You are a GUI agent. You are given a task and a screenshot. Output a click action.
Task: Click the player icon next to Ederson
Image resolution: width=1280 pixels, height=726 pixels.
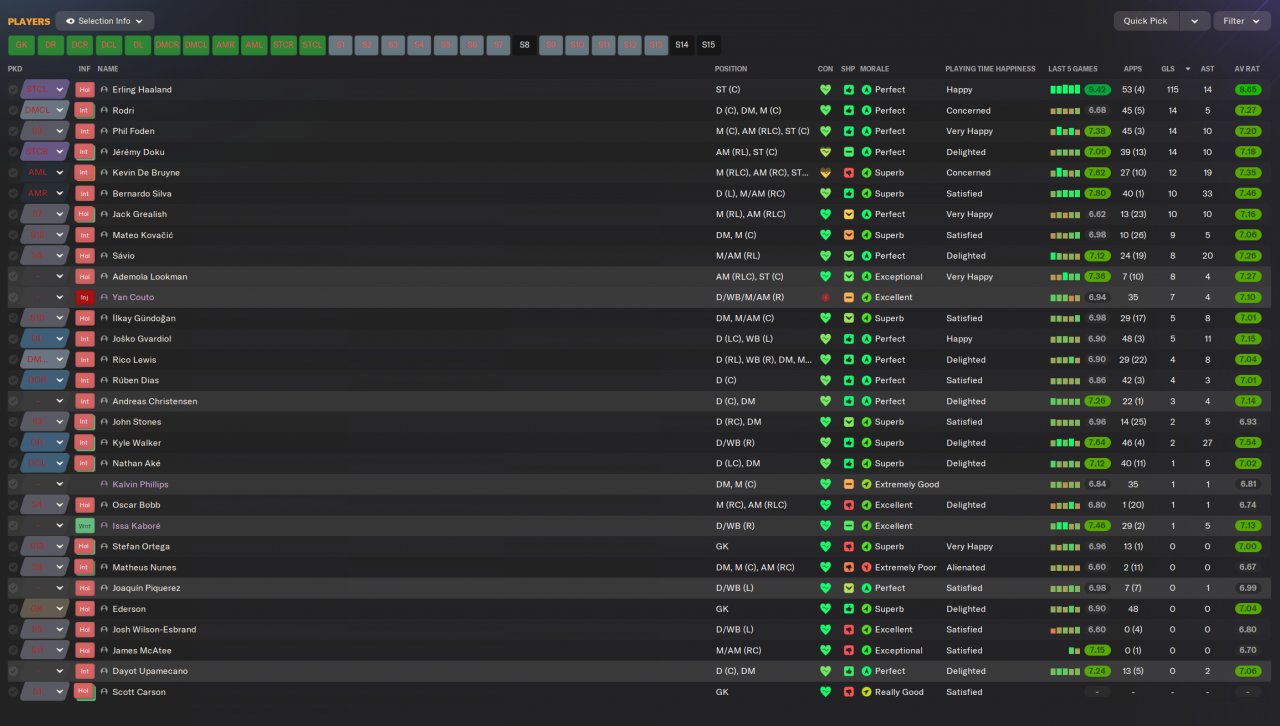coord(104,609)
